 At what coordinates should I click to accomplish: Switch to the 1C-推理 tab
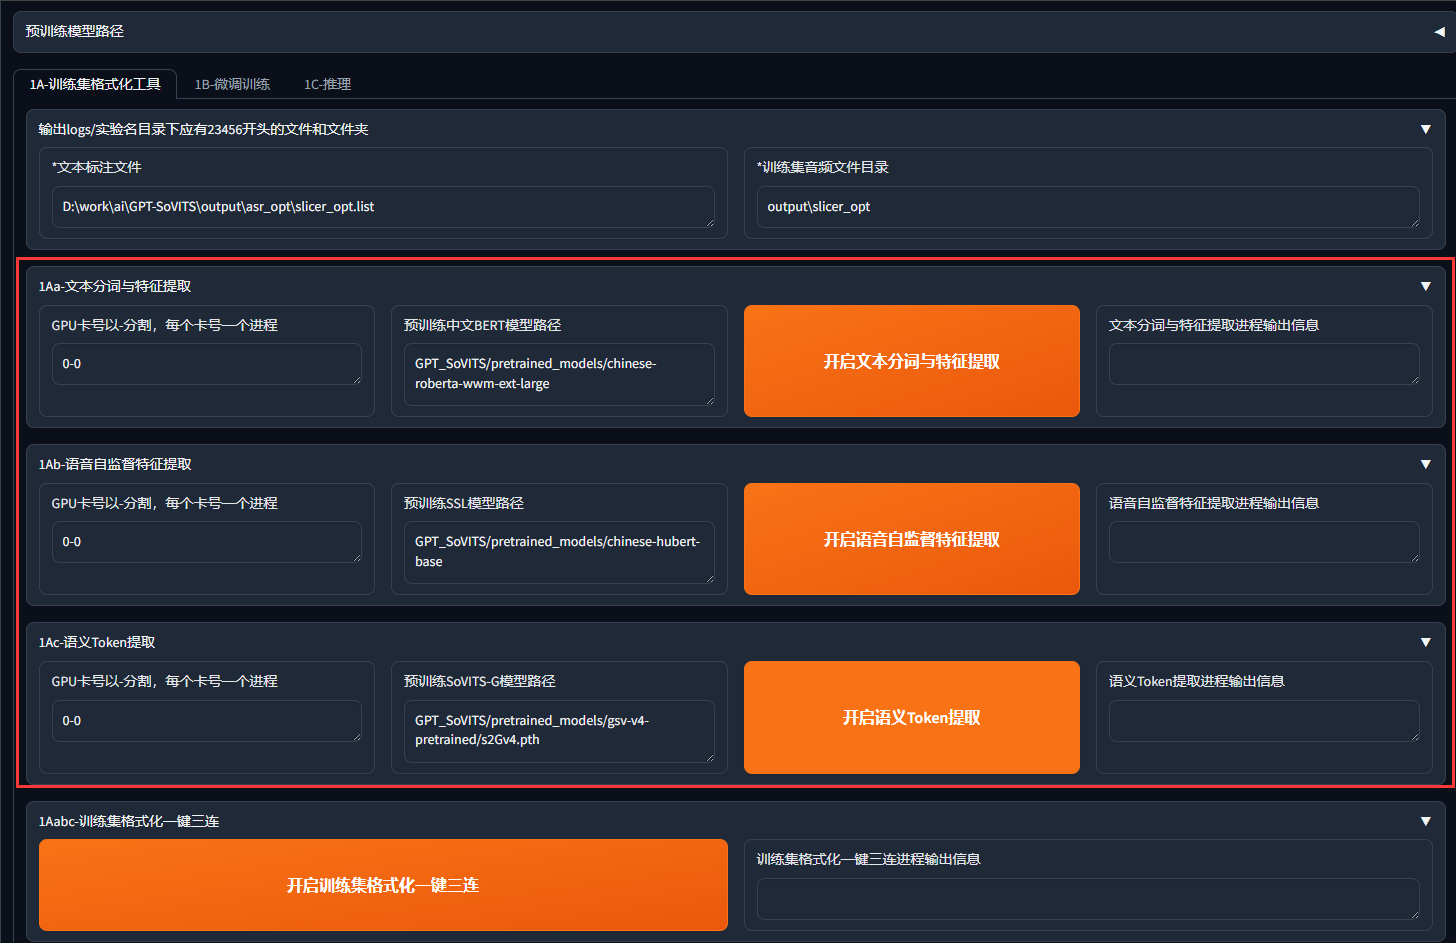pyautogui.click(x=327, y=84)
